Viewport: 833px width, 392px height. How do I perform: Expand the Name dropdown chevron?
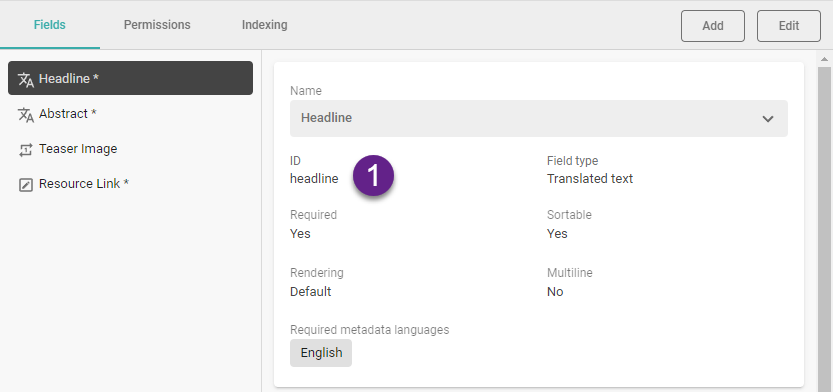(768, 118)
